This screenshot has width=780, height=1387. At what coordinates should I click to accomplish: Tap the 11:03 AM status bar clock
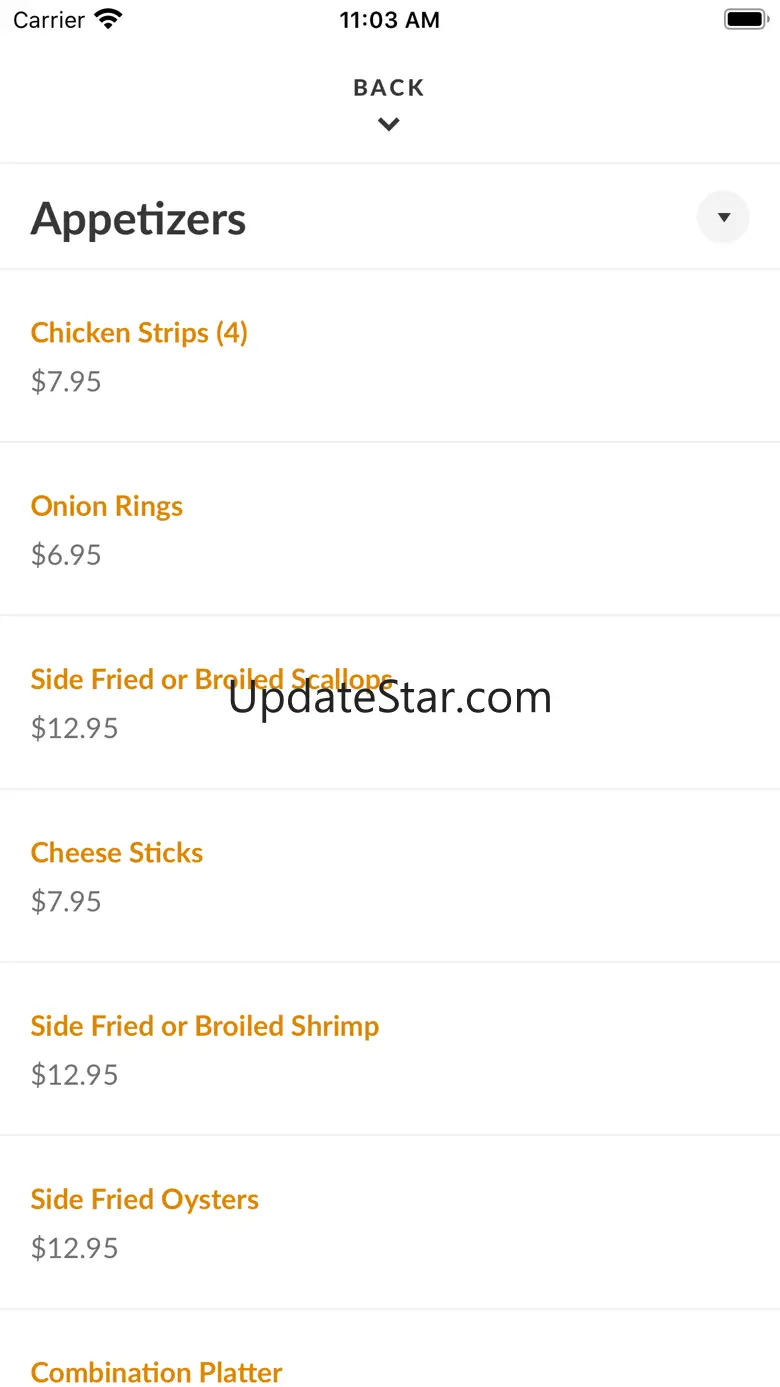(389, 20)
